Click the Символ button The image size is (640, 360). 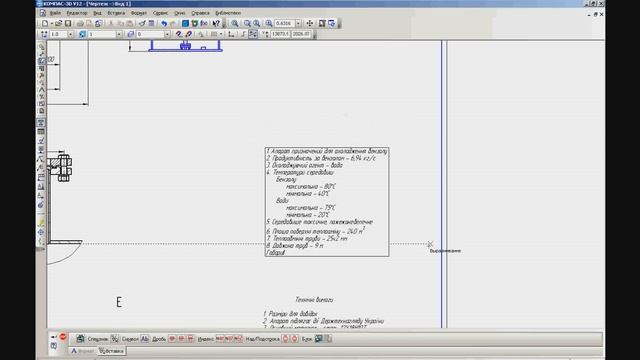point(125,339)
